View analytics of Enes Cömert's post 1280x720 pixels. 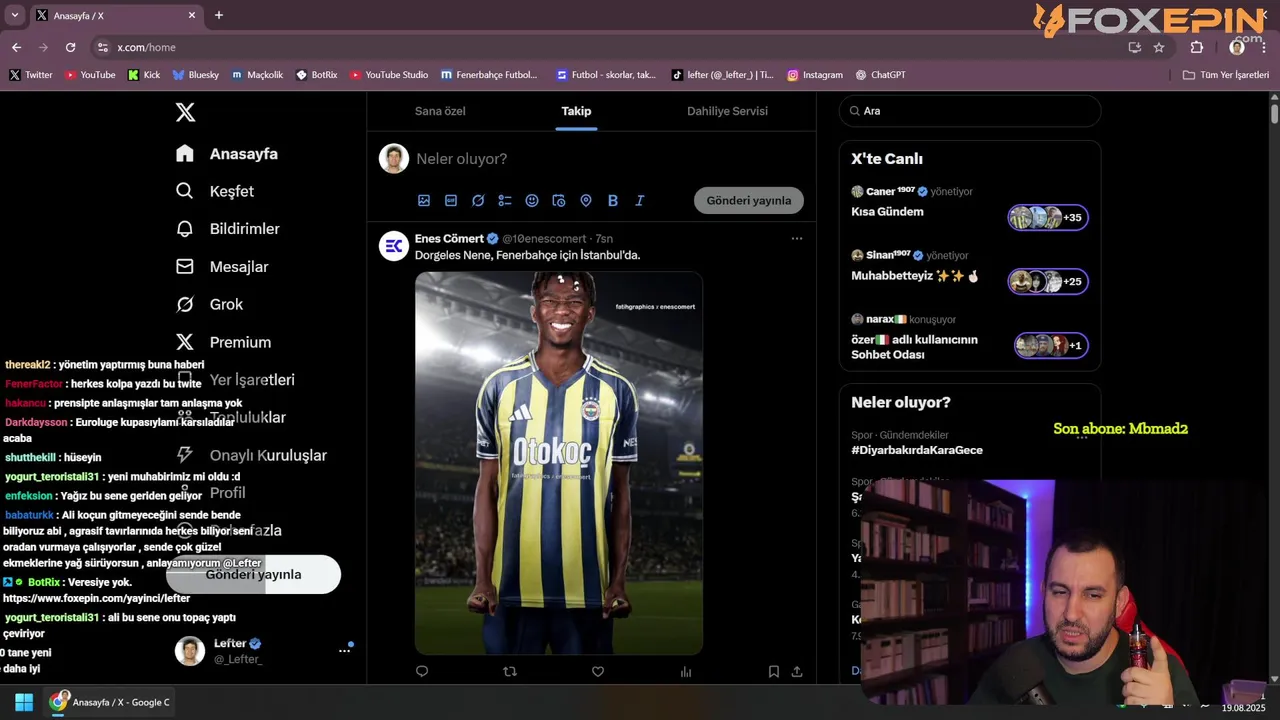(686, 672)
